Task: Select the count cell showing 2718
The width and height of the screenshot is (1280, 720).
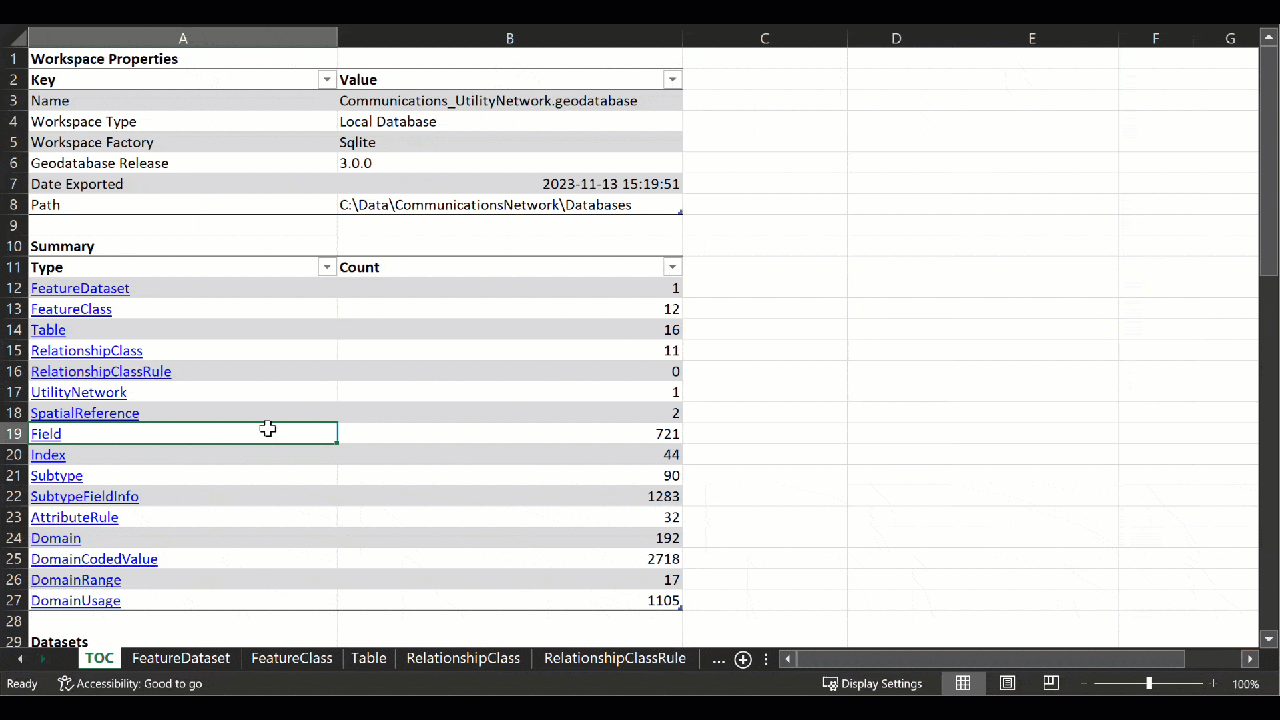Action: 510,559
